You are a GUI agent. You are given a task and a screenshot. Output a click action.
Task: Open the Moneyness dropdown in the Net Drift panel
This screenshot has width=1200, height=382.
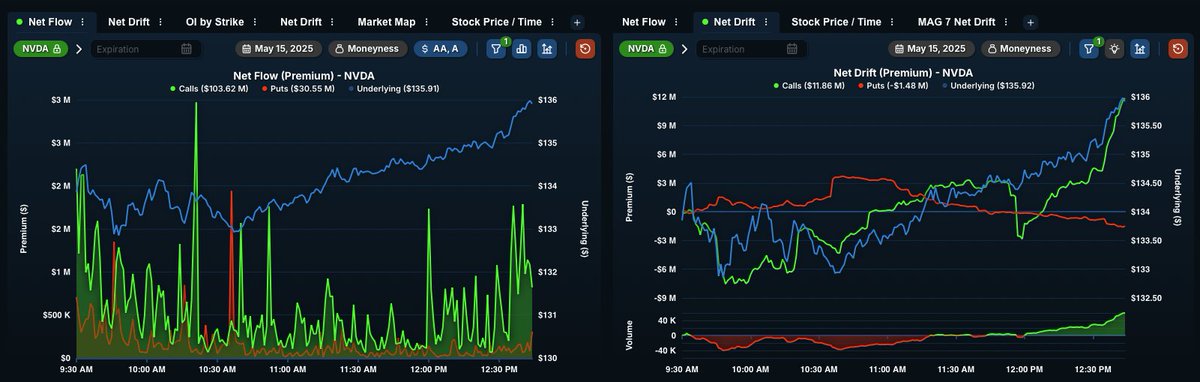(x=1020, y=48)
